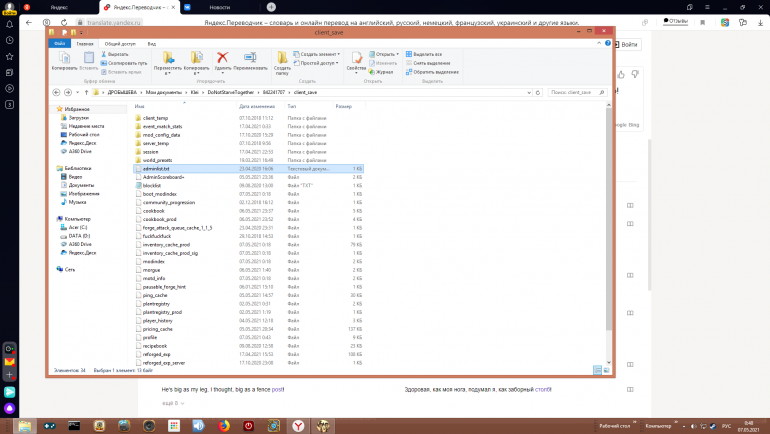Expand the Открыть dropdown in ribbon

click(x=384, y=54)
